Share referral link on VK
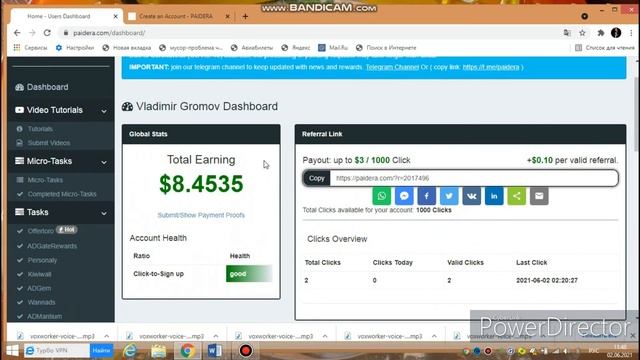 [x=471, y=196]
